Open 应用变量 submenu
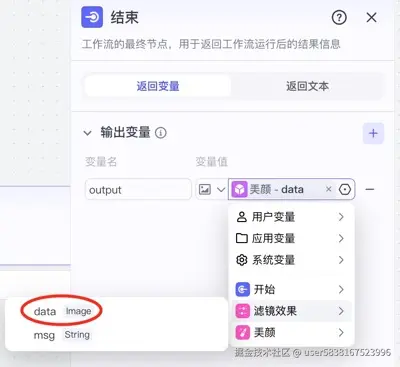This screenshot has width=400, height=367. click(291, 238)
